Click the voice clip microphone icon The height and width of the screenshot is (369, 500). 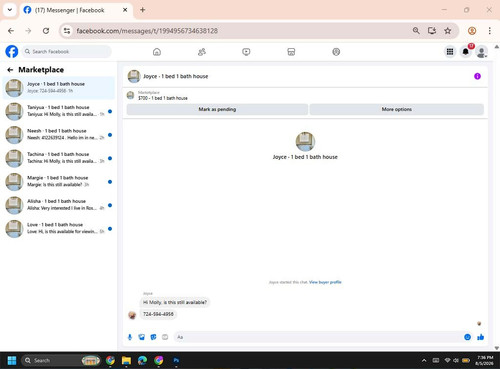pos(130,337)
